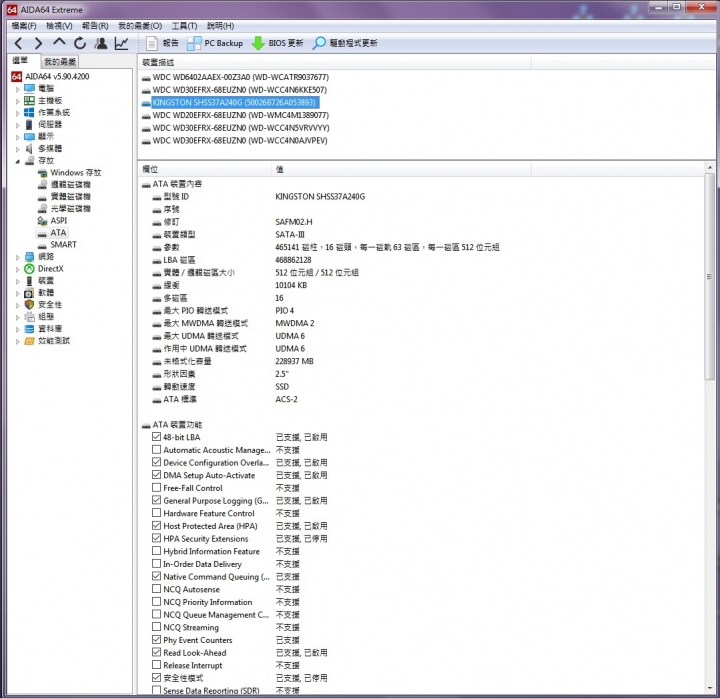Expand the multimedia node in tree
Image resolution: width=720 pixels, height=699 pixels.
pyautogui.click(x=17, y=149)
